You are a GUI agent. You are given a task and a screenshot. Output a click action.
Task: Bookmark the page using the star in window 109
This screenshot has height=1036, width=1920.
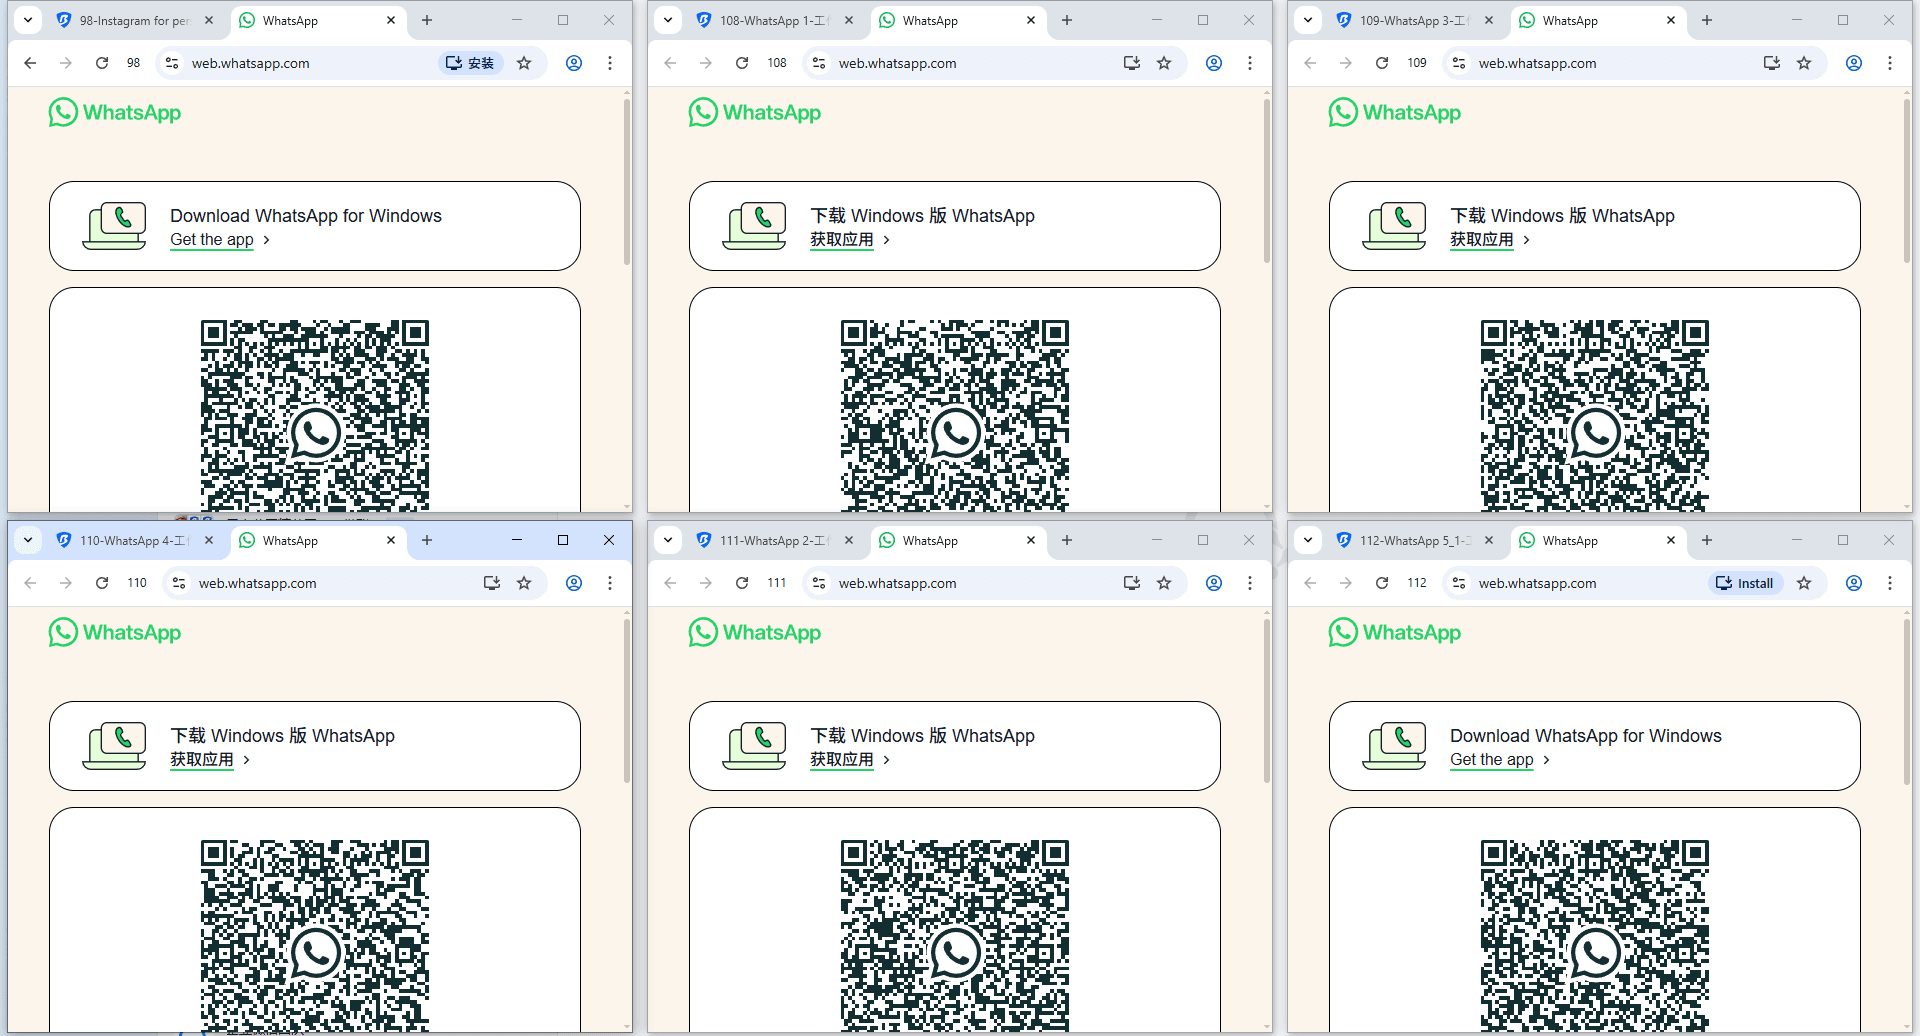[1804, 62]
